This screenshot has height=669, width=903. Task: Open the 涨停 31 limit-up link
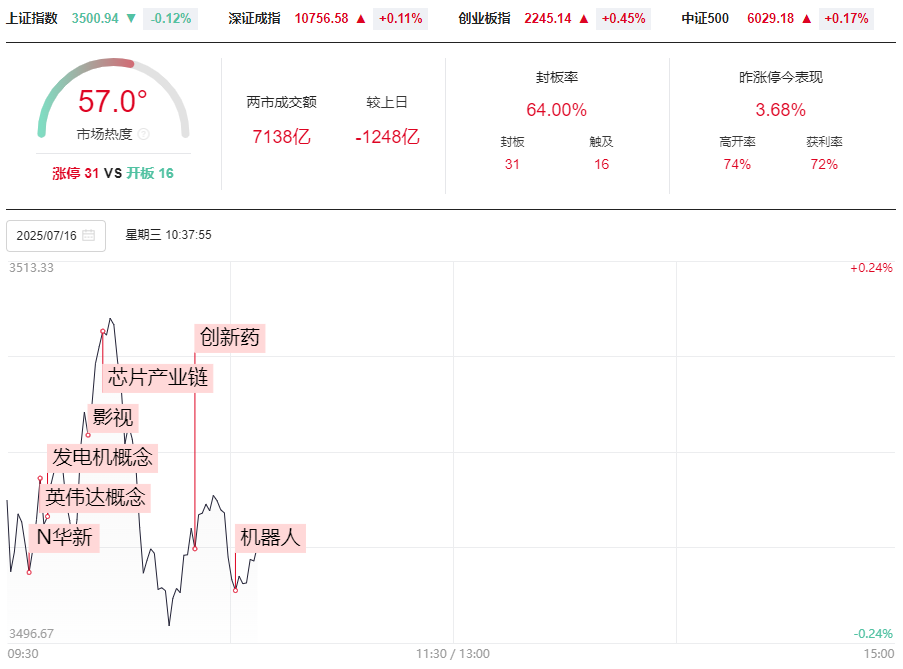75,173
